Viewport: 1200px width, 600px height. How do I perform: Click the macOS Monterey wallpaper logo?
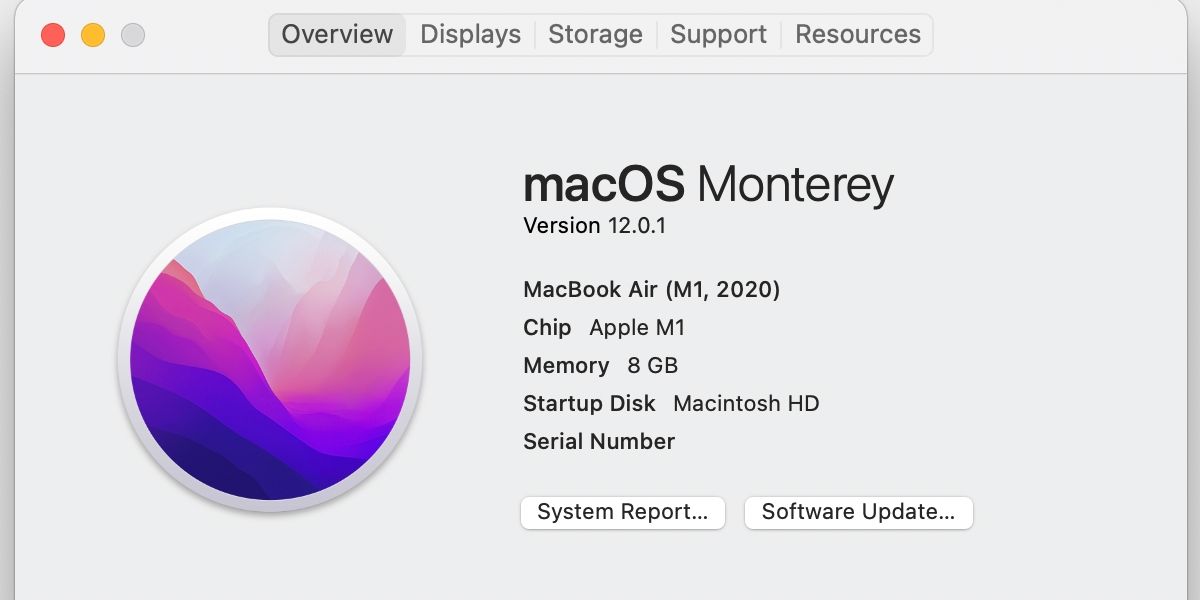tap(270, 360)
